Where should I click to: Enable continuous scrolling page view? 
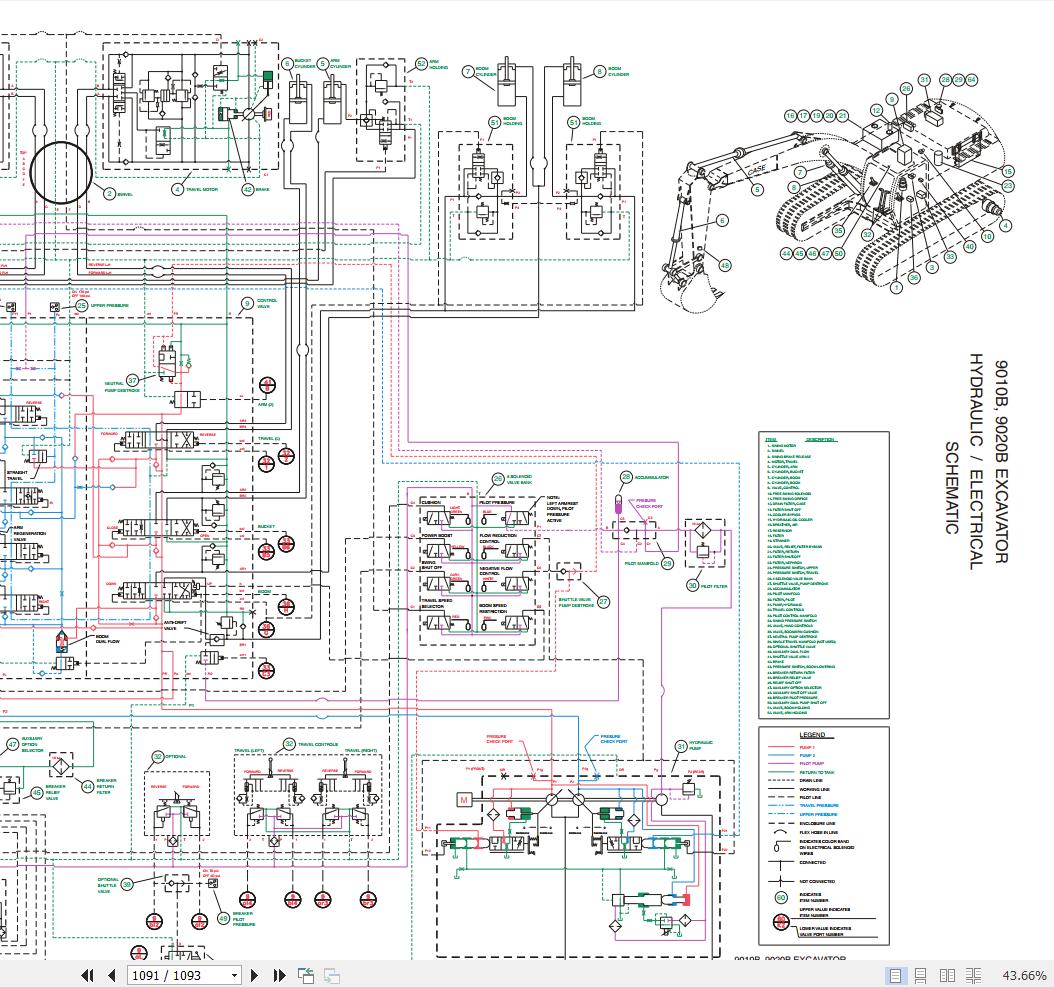(921, 976)
